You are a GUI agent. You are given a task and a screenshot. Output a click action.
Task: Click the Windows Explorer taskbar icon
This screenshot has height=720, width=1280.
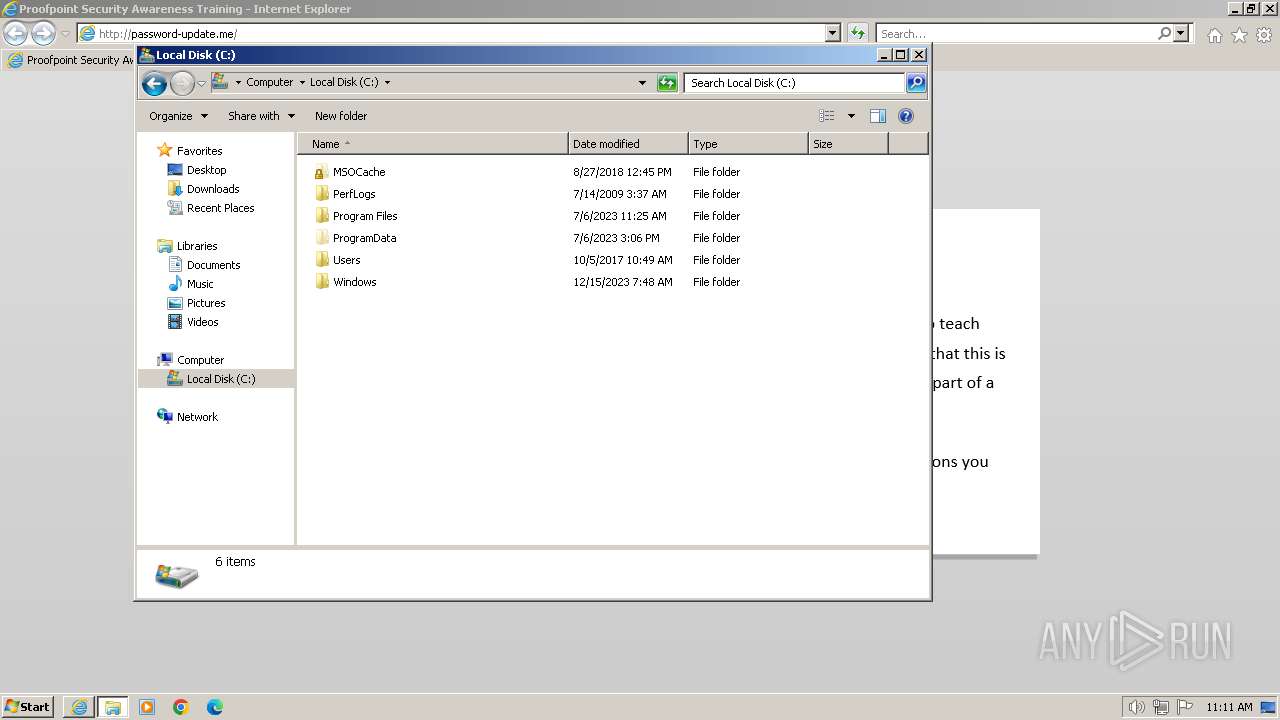click(x=112, y=707)
